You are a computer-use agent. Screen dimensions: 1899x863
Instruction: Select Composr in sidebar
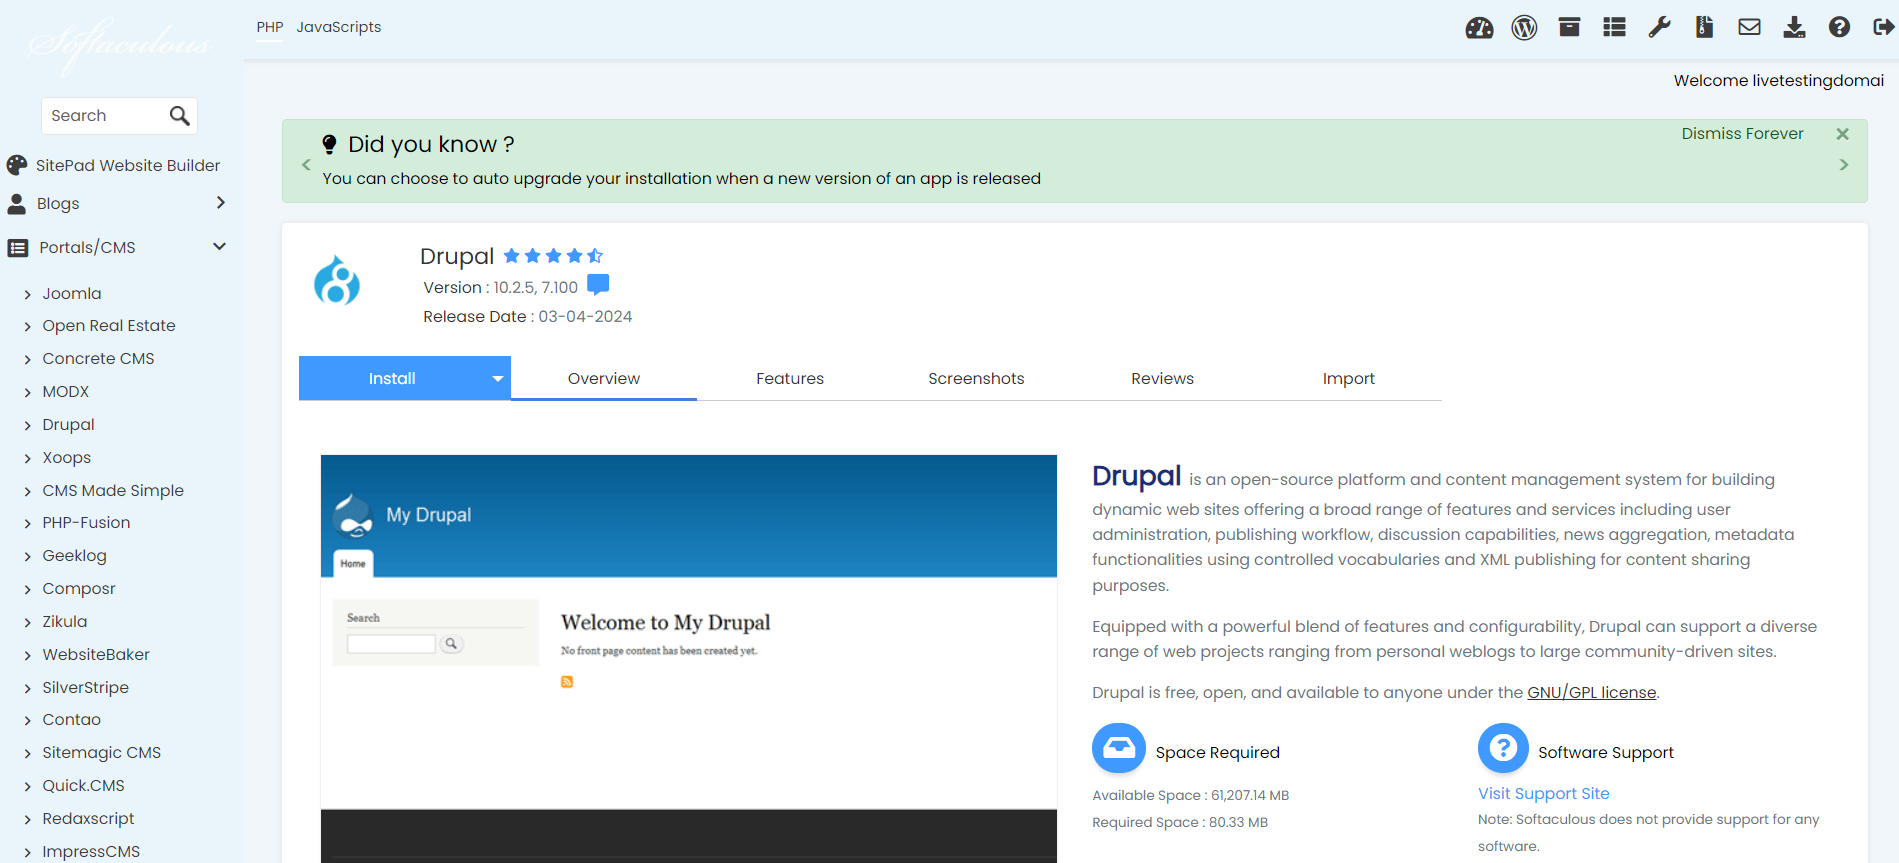(x=79, y=589)
